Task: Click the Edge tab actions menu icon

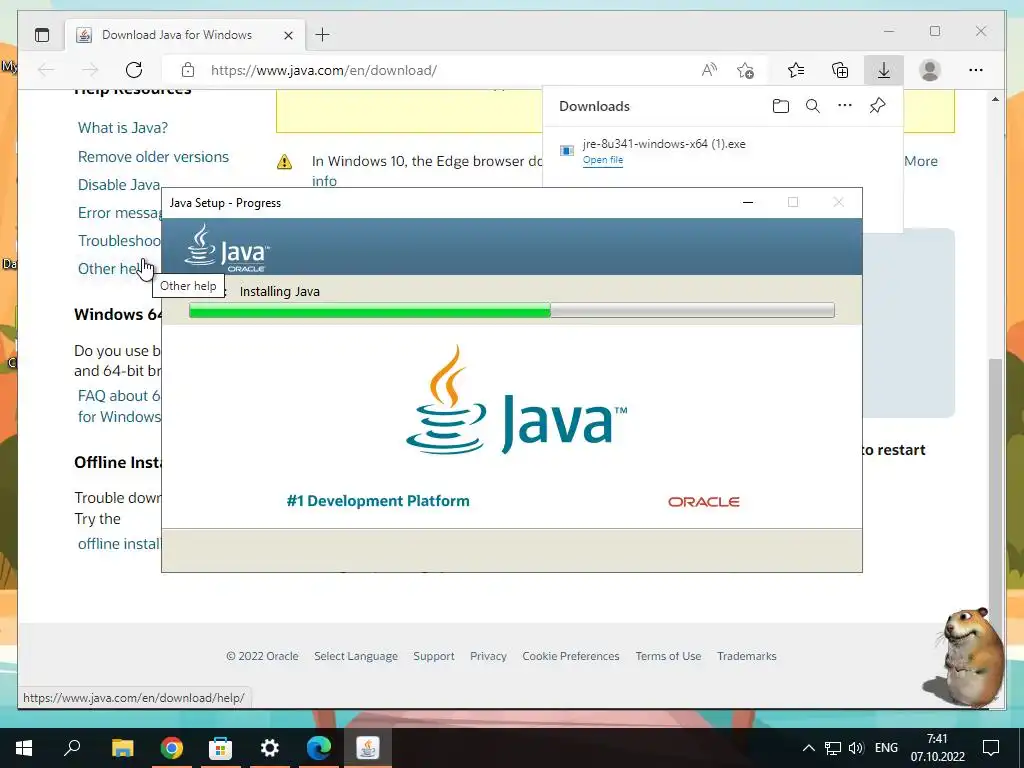Action: [x=42, y=35]
